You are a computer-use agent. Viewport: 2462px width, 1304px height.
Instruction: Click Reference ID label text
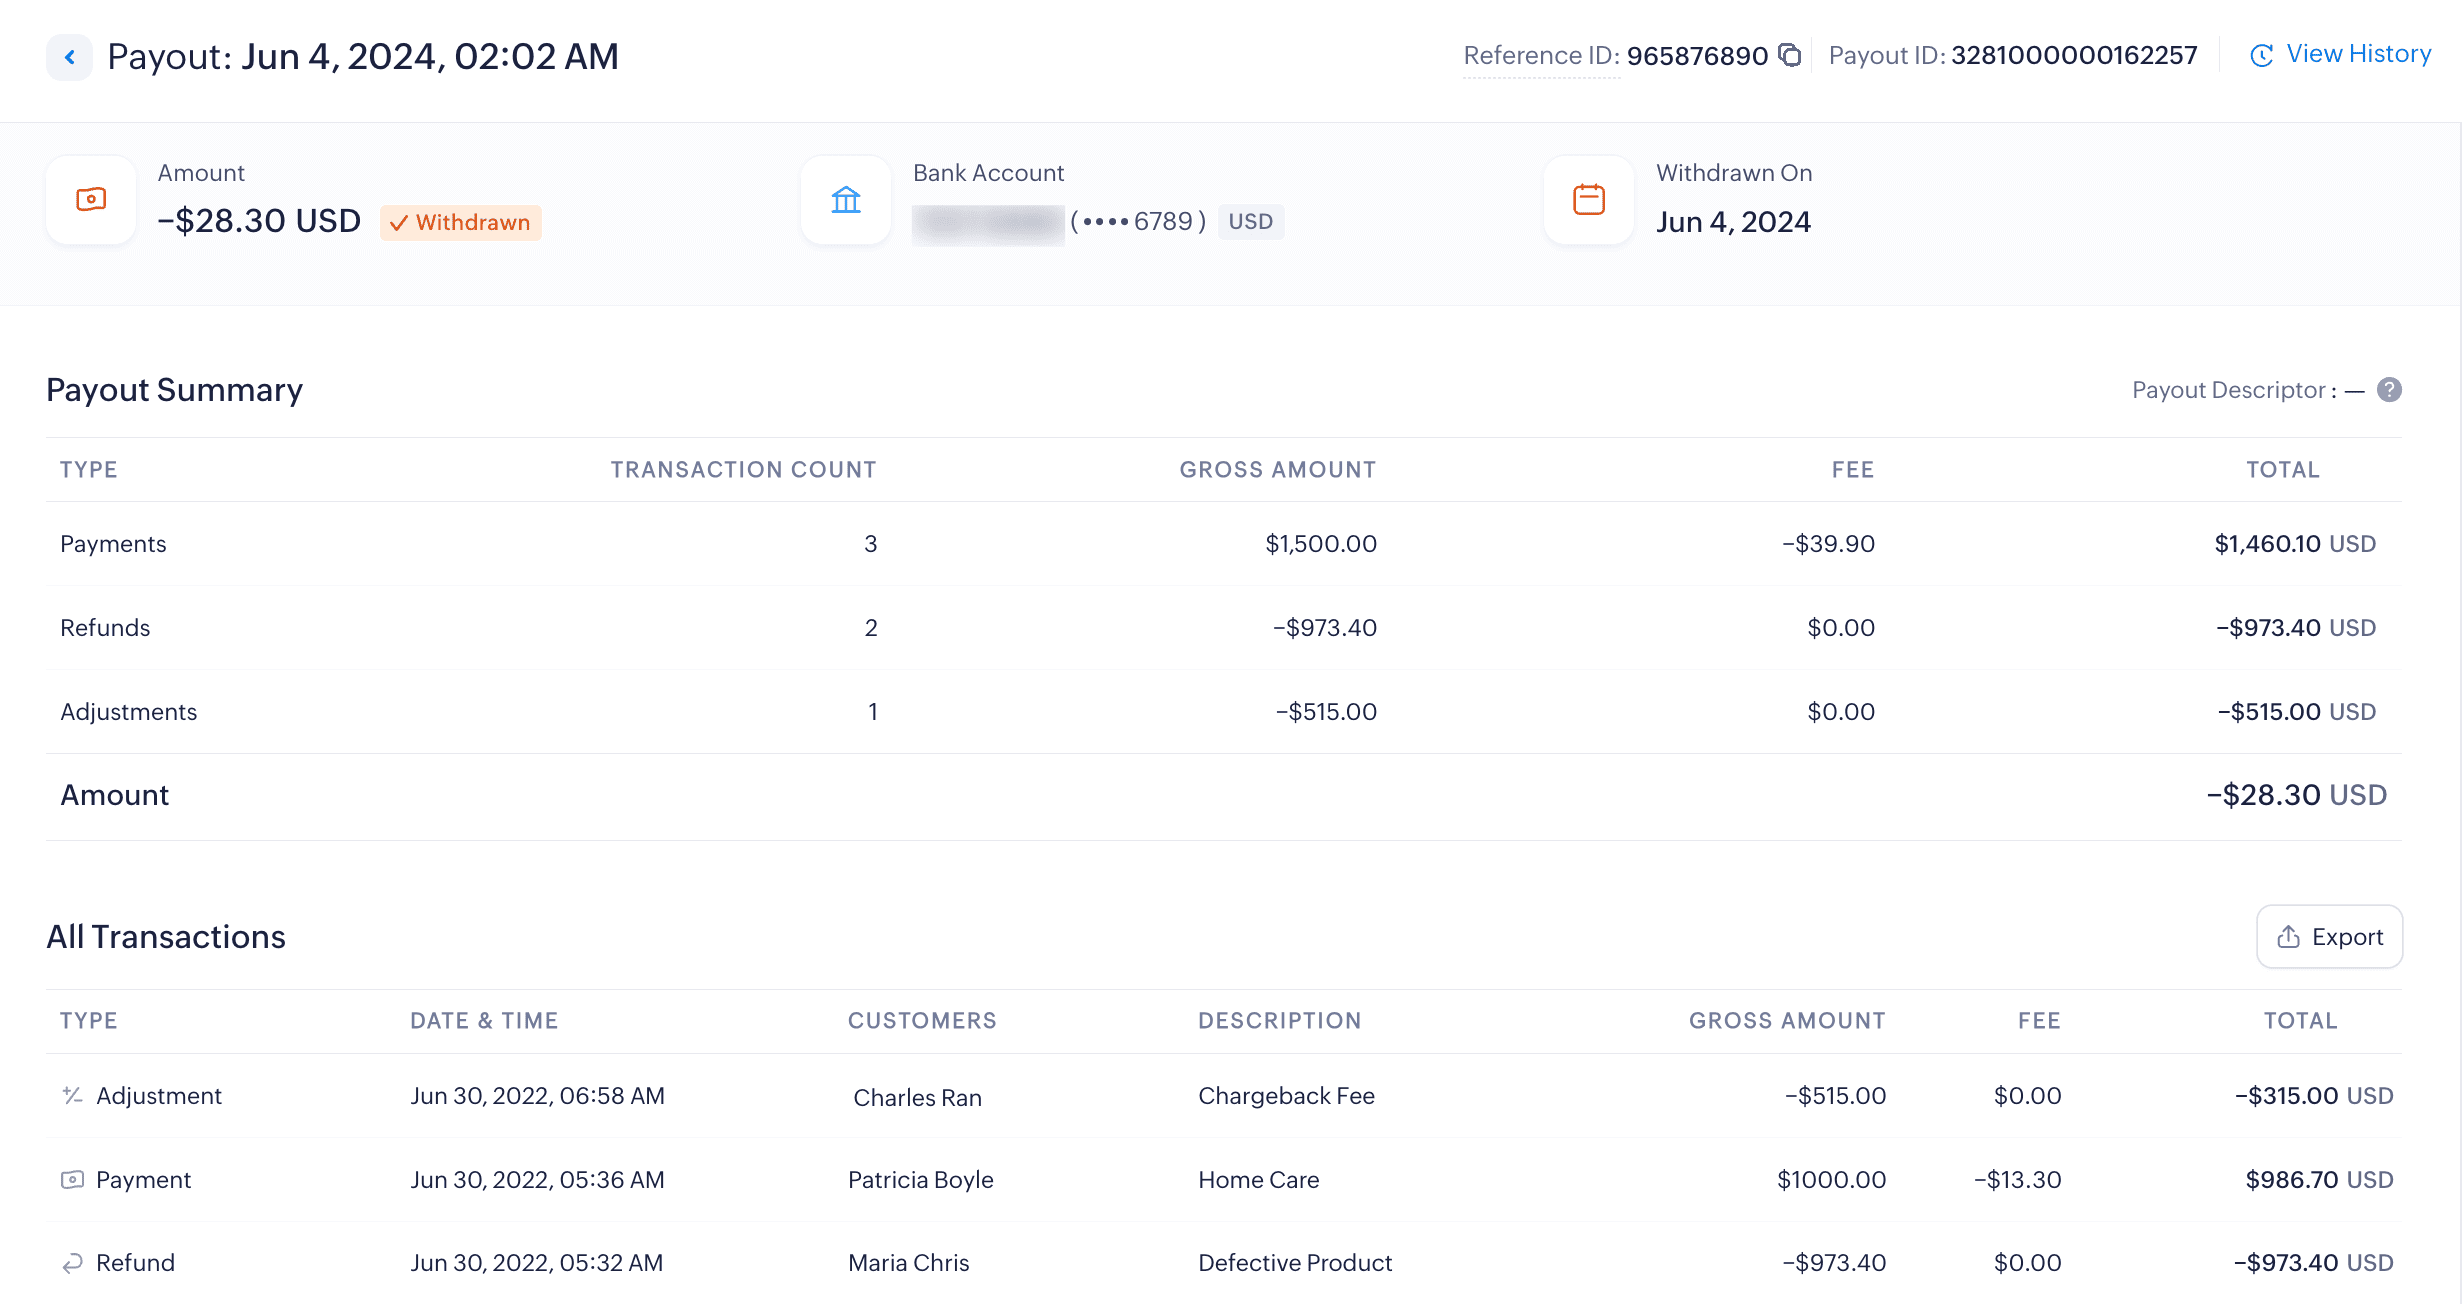[1541, 56]
